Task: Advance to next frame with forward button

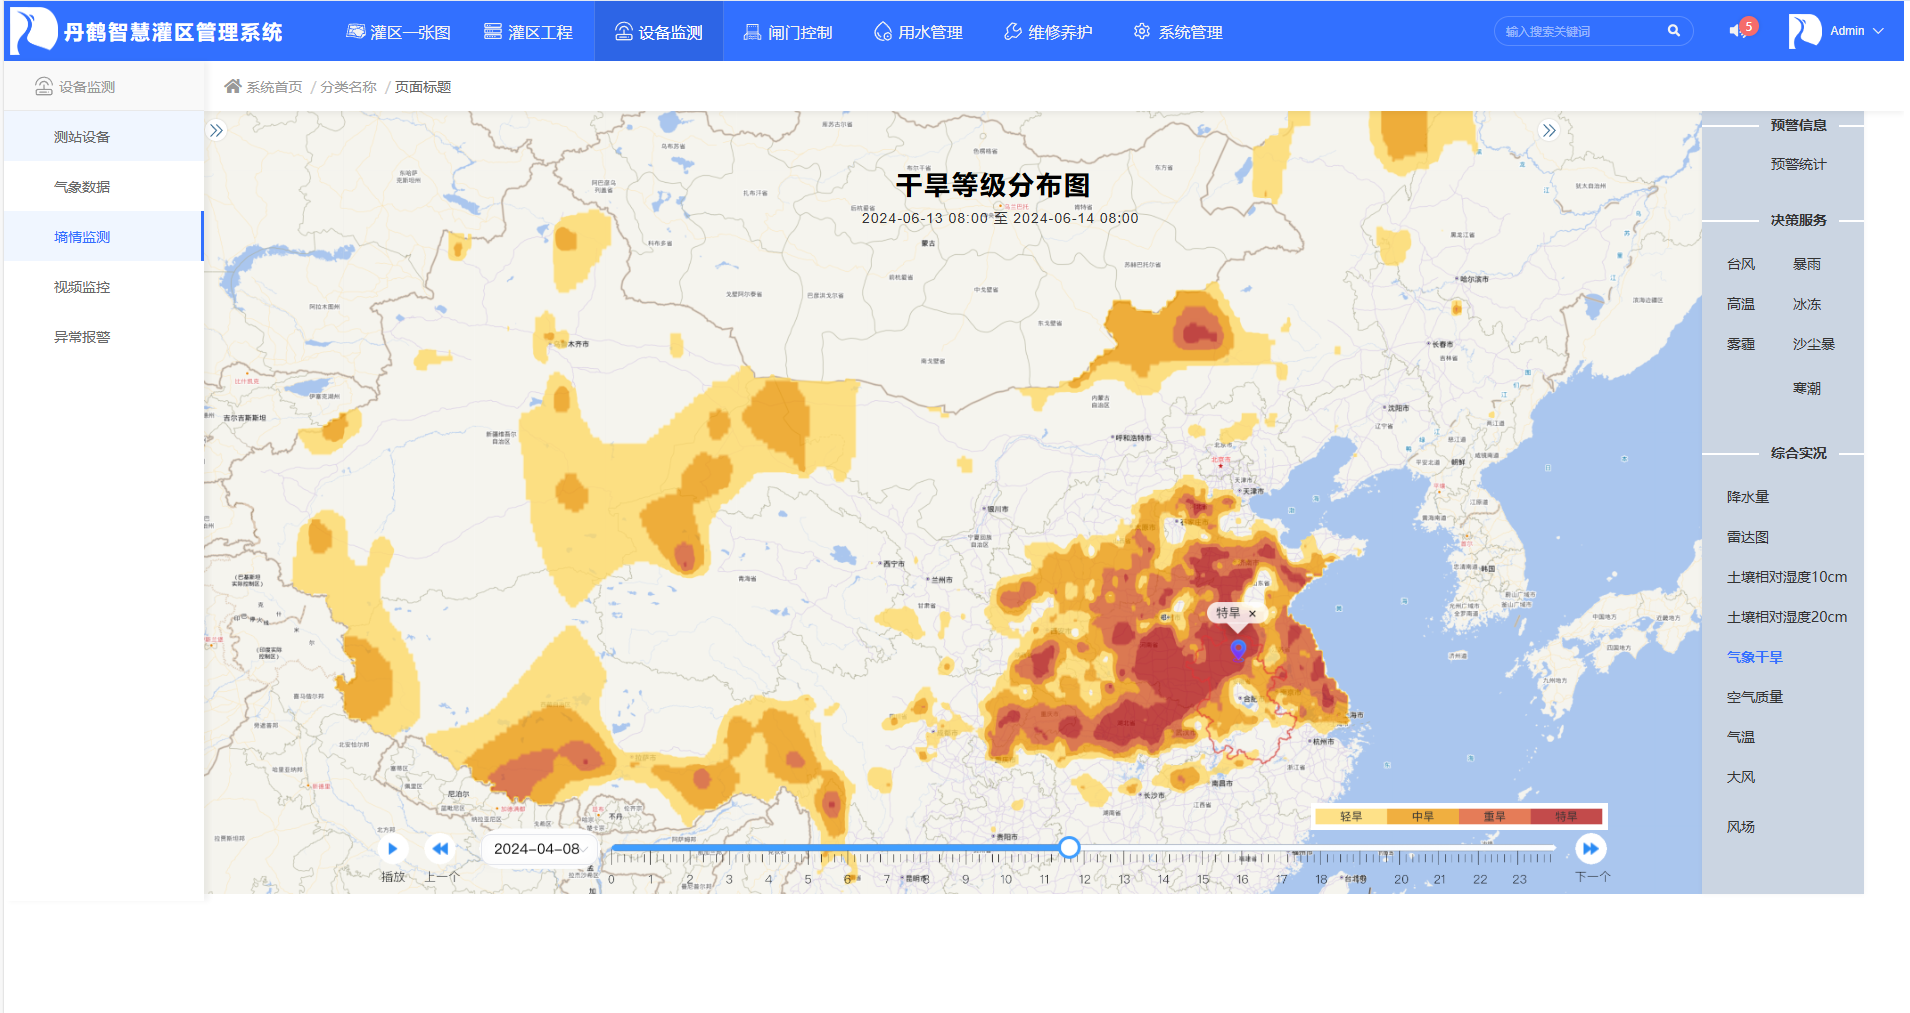Action: pyautogui.click(x=1590, y=849)
